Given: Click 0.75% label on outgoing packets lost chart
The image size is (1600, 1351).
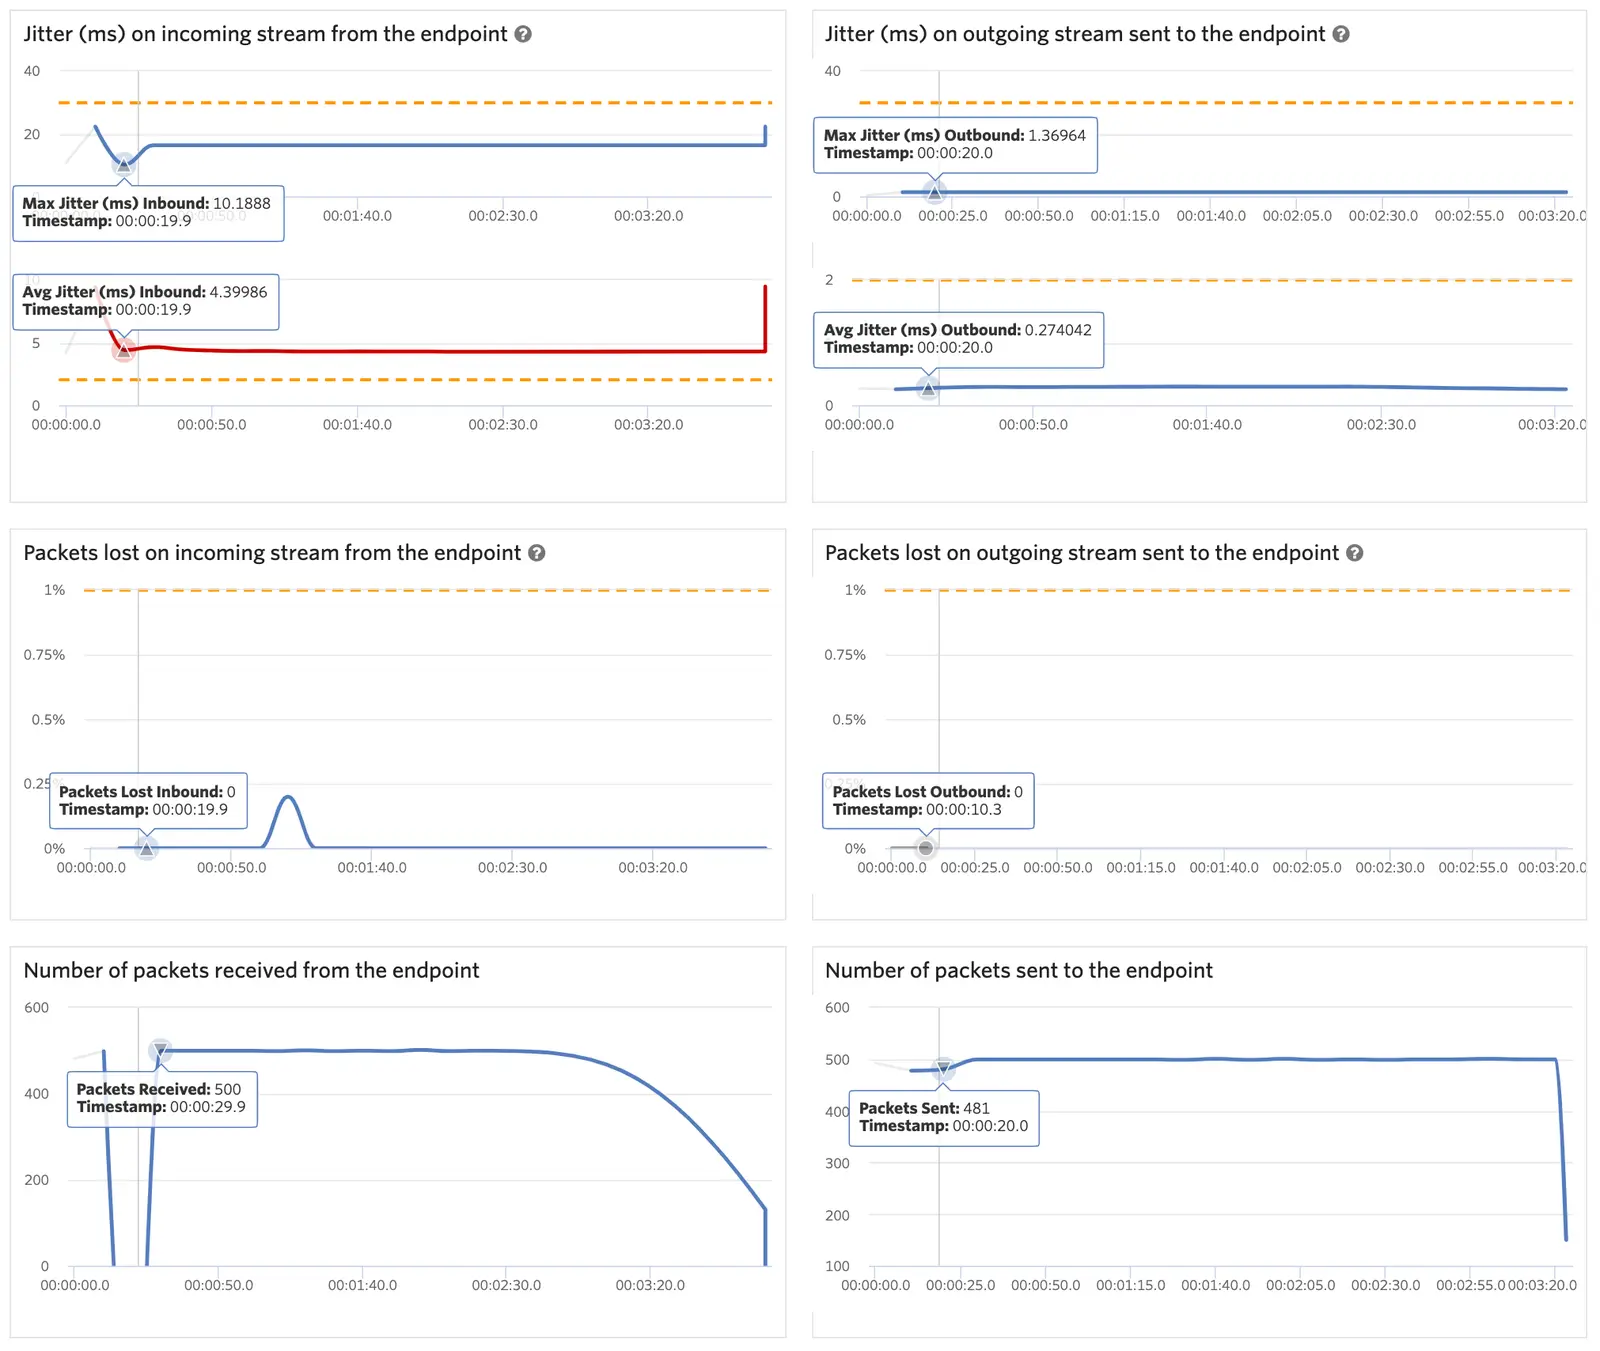Looking at the screenshot, I should click(x=845, y=655).
